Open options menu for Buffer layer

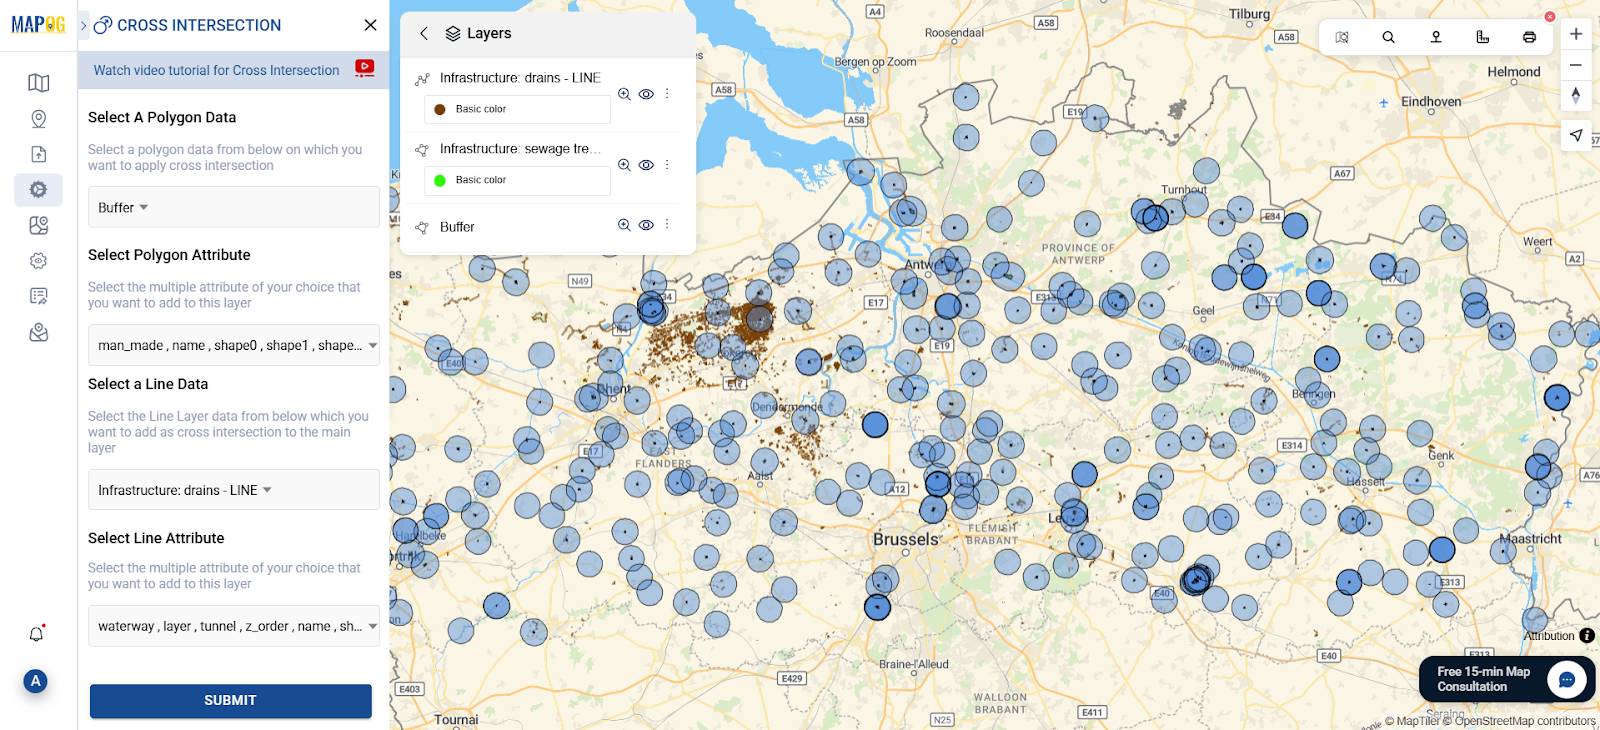click(x=667, y=225)
